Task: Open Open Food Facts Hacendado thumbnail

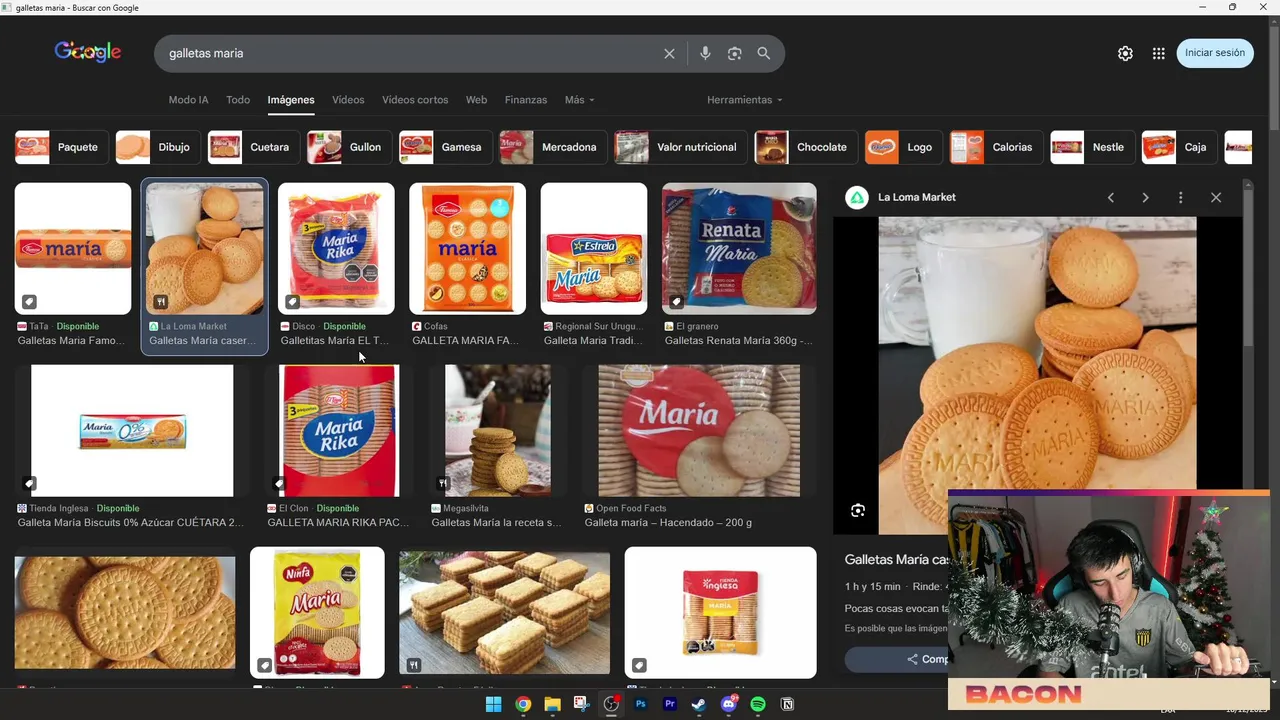Action: 699,431
